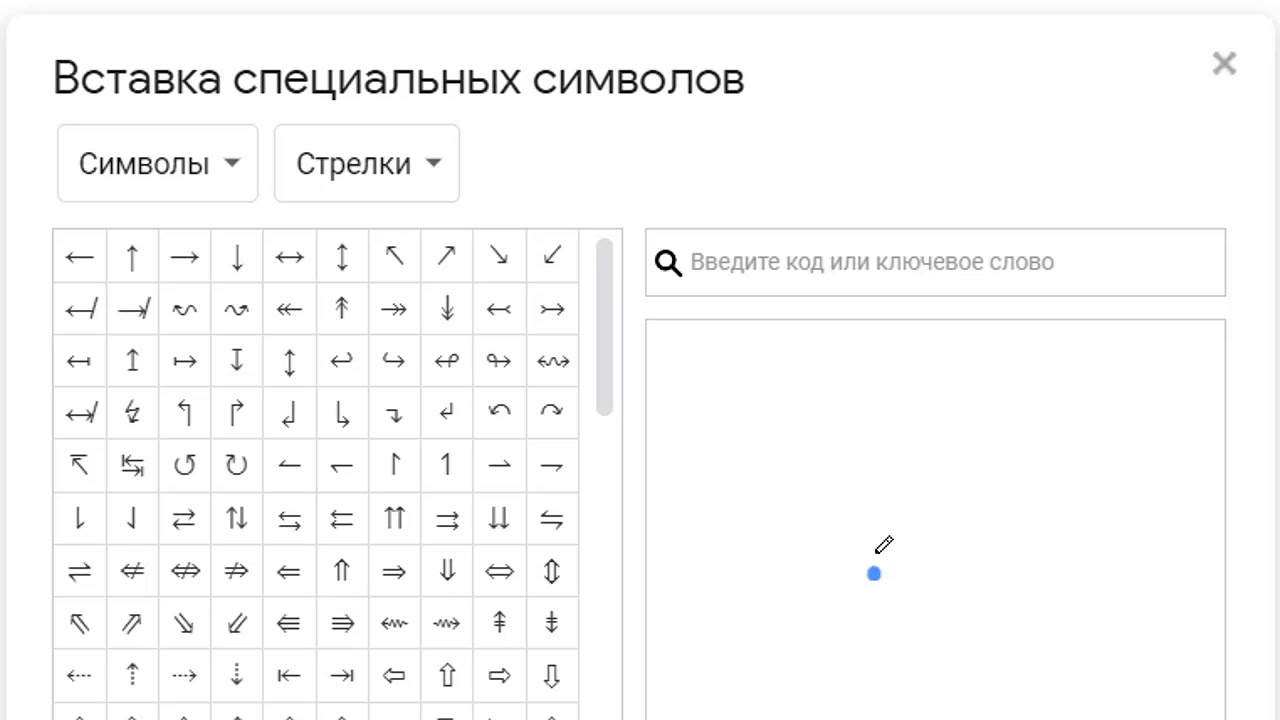This screenshot has height=720, width=1280.
Task: Insert the plain rightwards arrow symbol
Action: coord(184,257)
